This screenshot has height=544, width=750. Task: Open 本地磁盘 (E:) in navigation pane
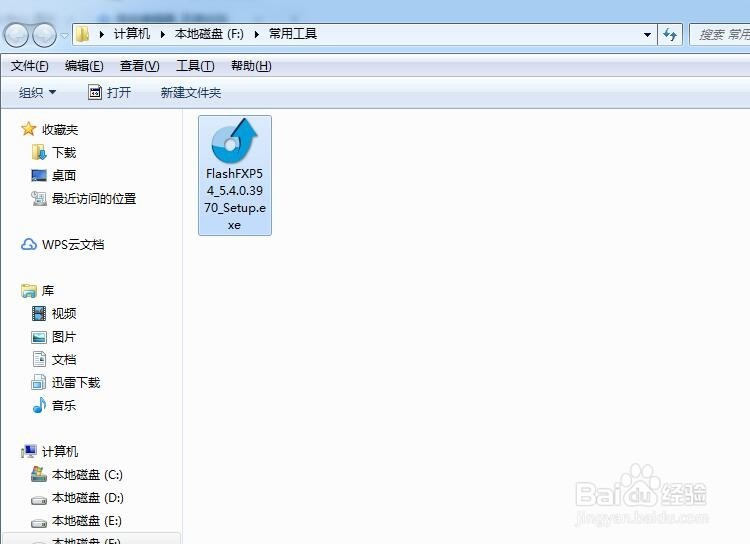click(87, 521)
